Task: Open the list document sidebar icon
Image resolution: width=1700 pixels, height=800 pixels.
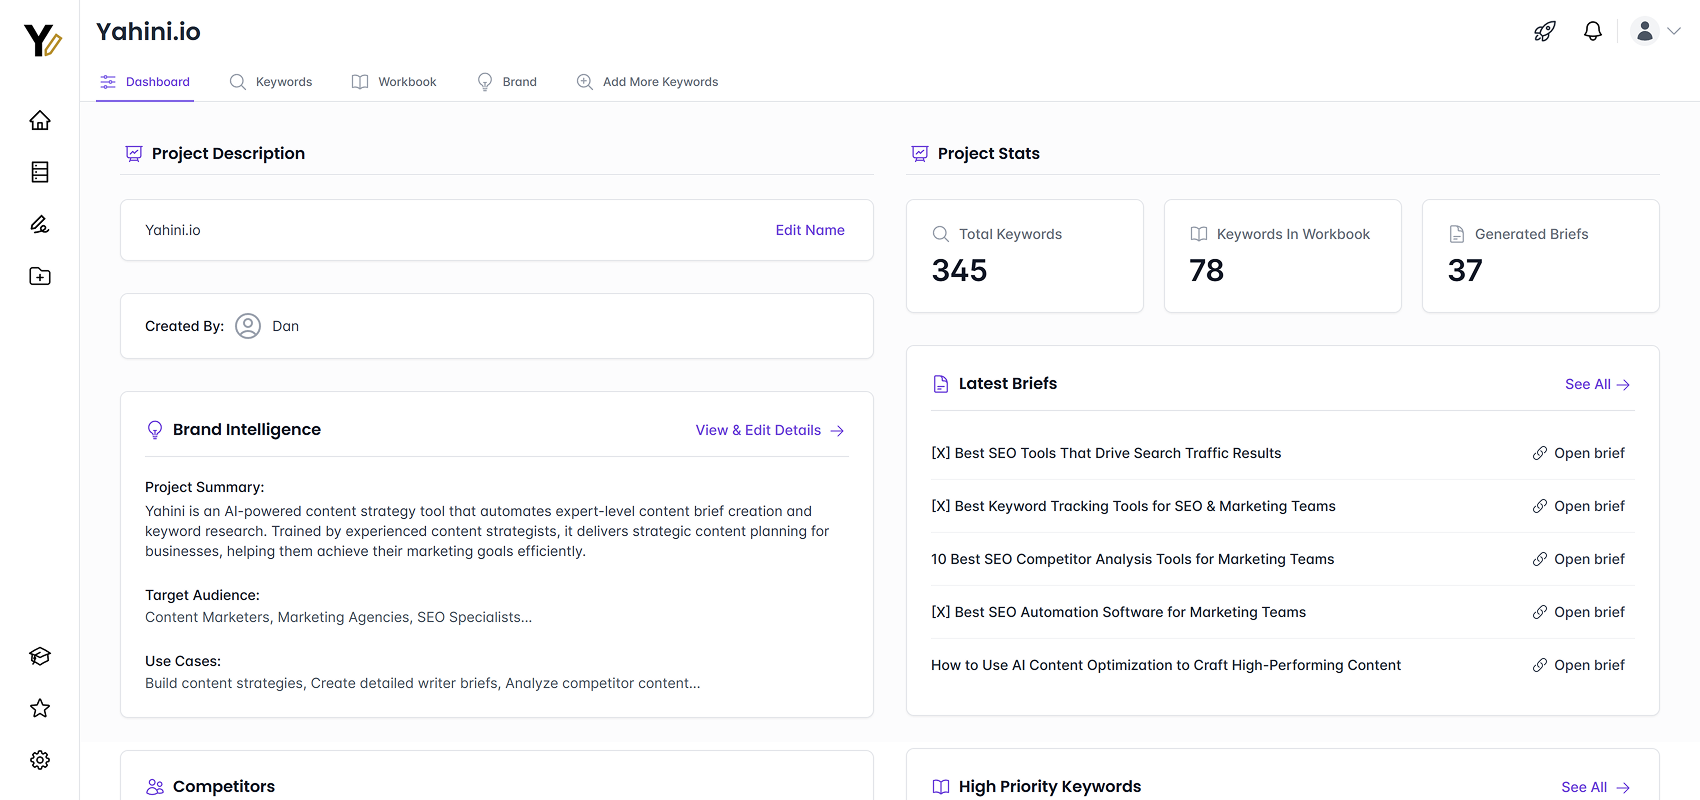Action: click(40, 172)
